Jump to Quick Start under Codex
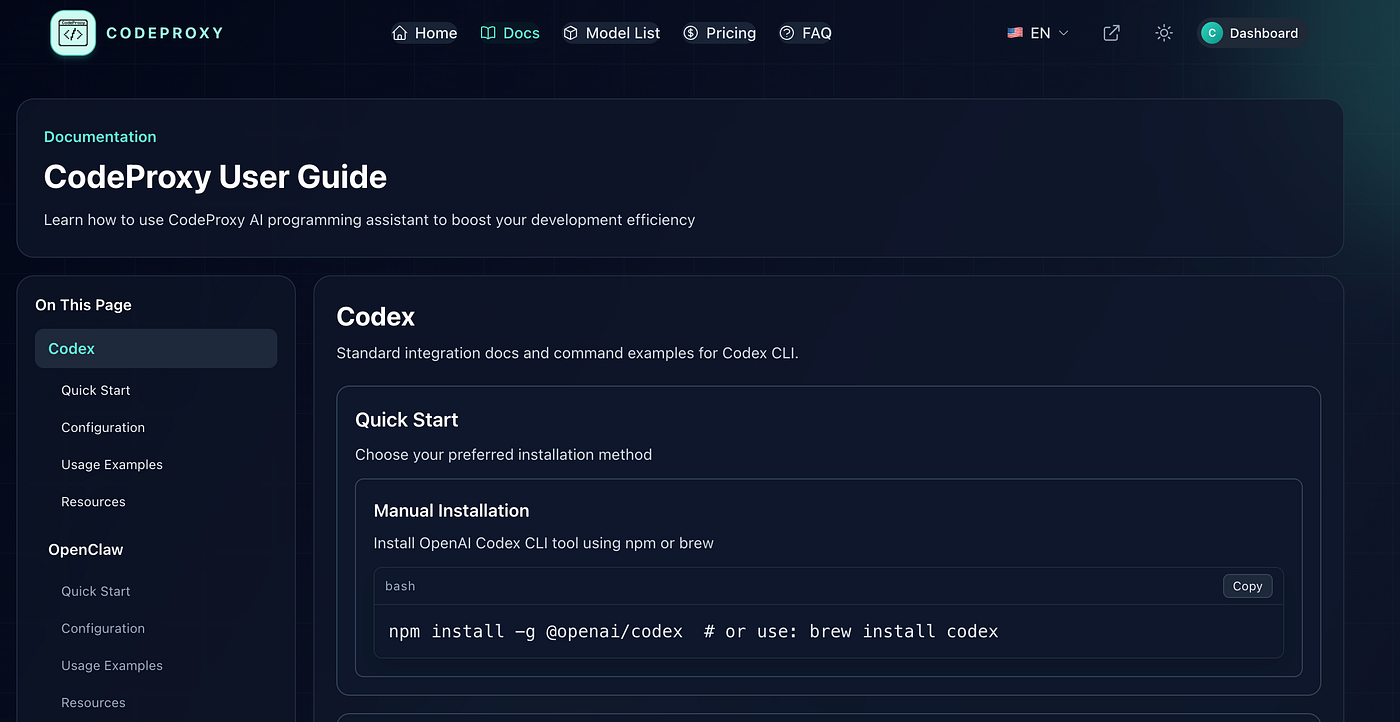 coord(96,390)
